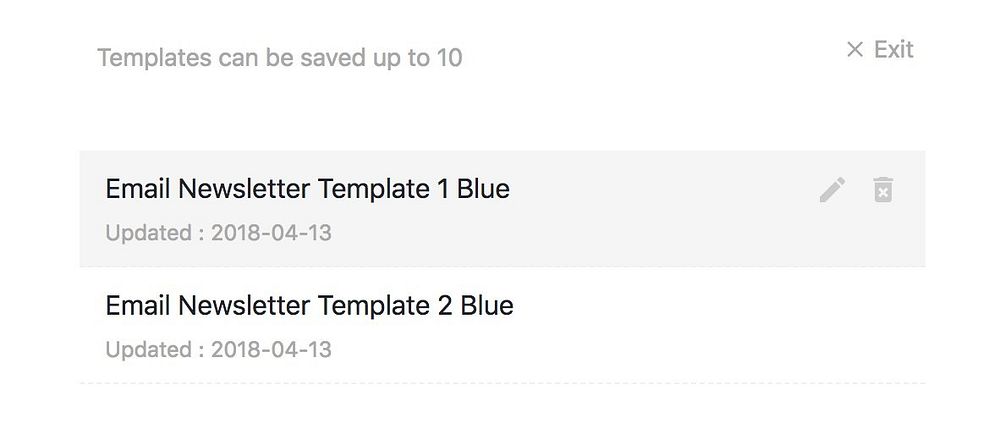Click the 'Templates can be saved up to 10' notice
Image resolution: width=1000 pixels, height=435 pixels.
[279, 57]
